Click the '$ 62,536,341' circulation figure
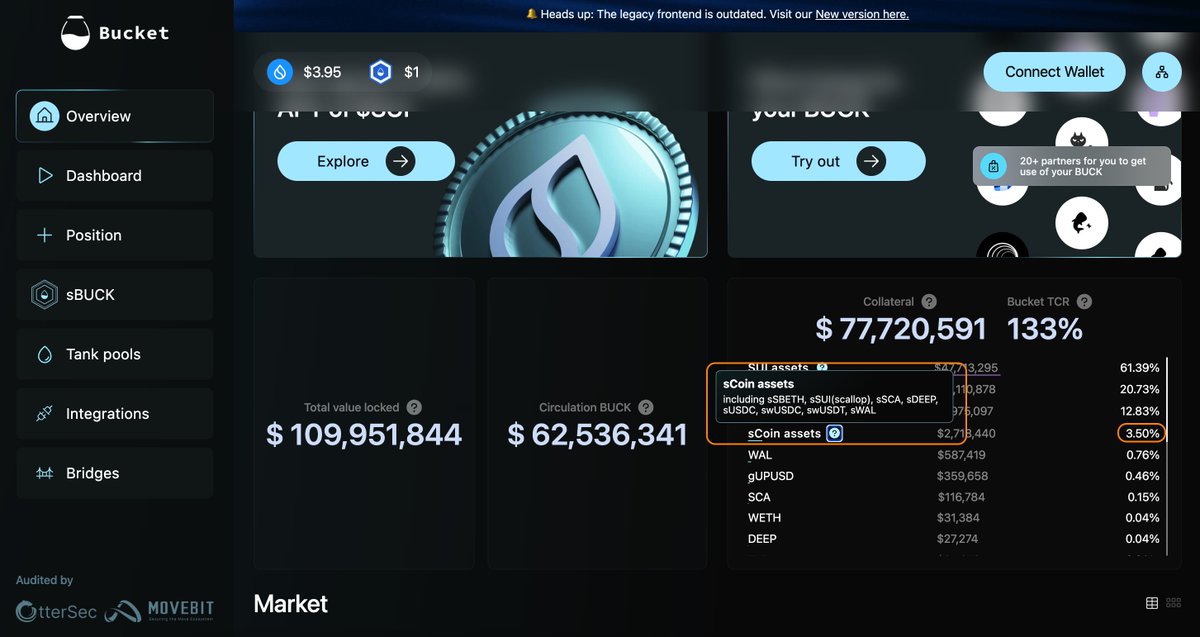Viewport: 1200px width, 637px height. click(597, 434)
